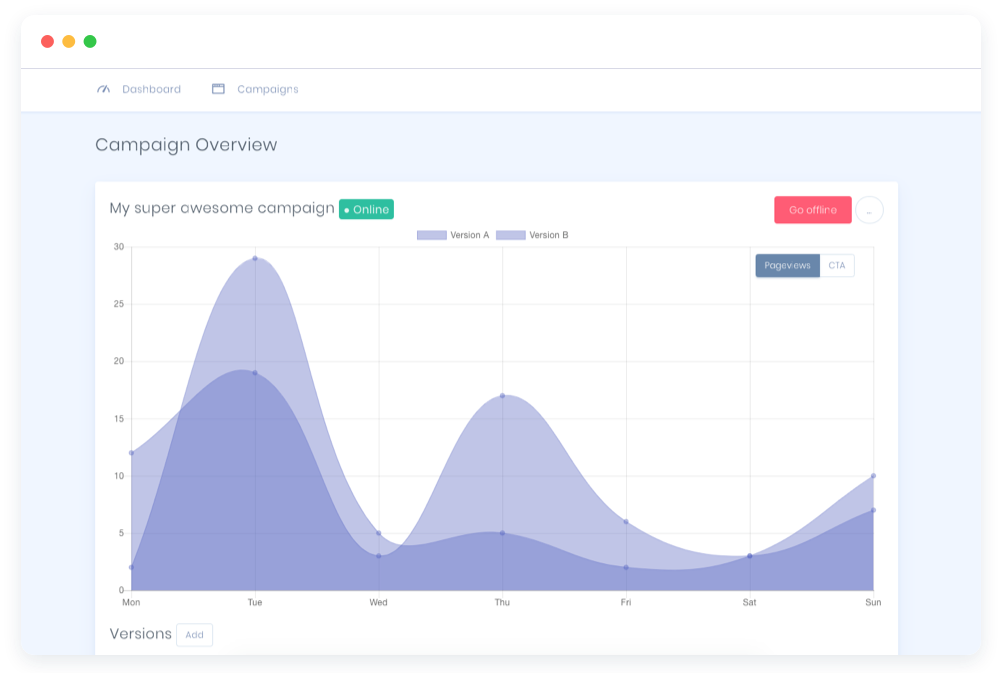Viewport: 1002px width, 673px height.
Task: Click the Friday data point at 6
Action: click(626, 522)
